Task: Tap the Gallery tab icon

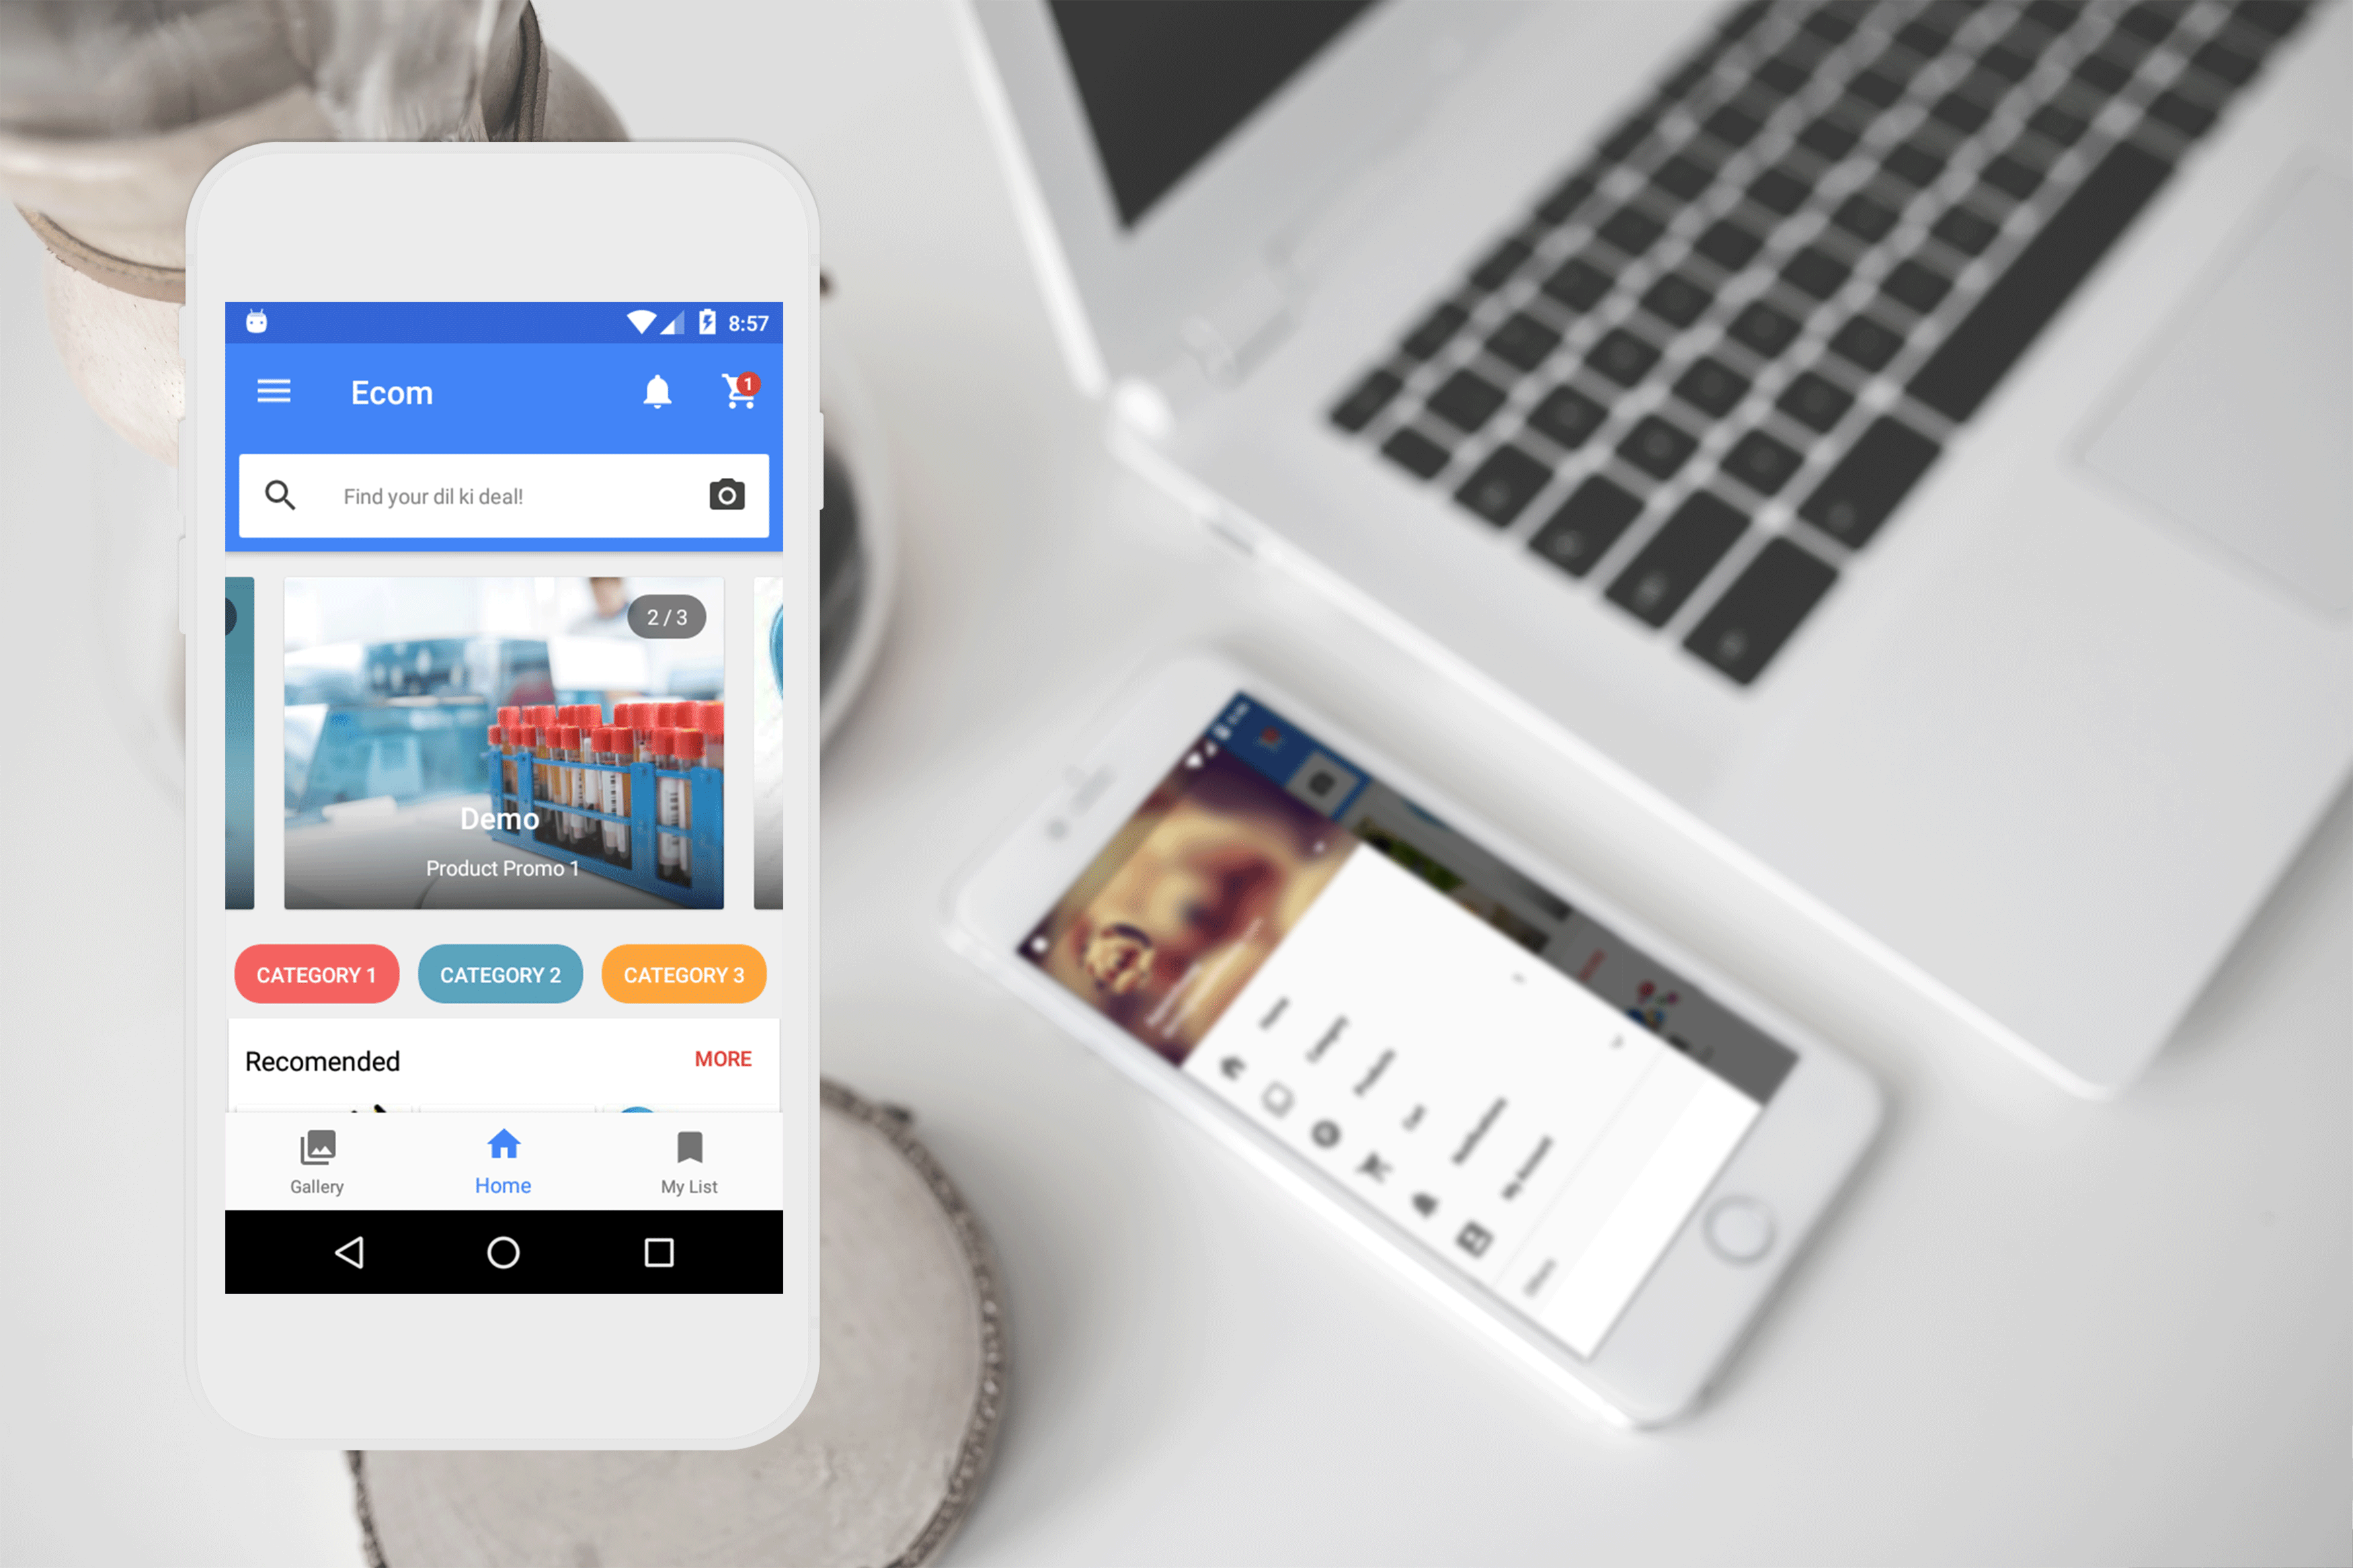Action: (x=315, y=1155)
